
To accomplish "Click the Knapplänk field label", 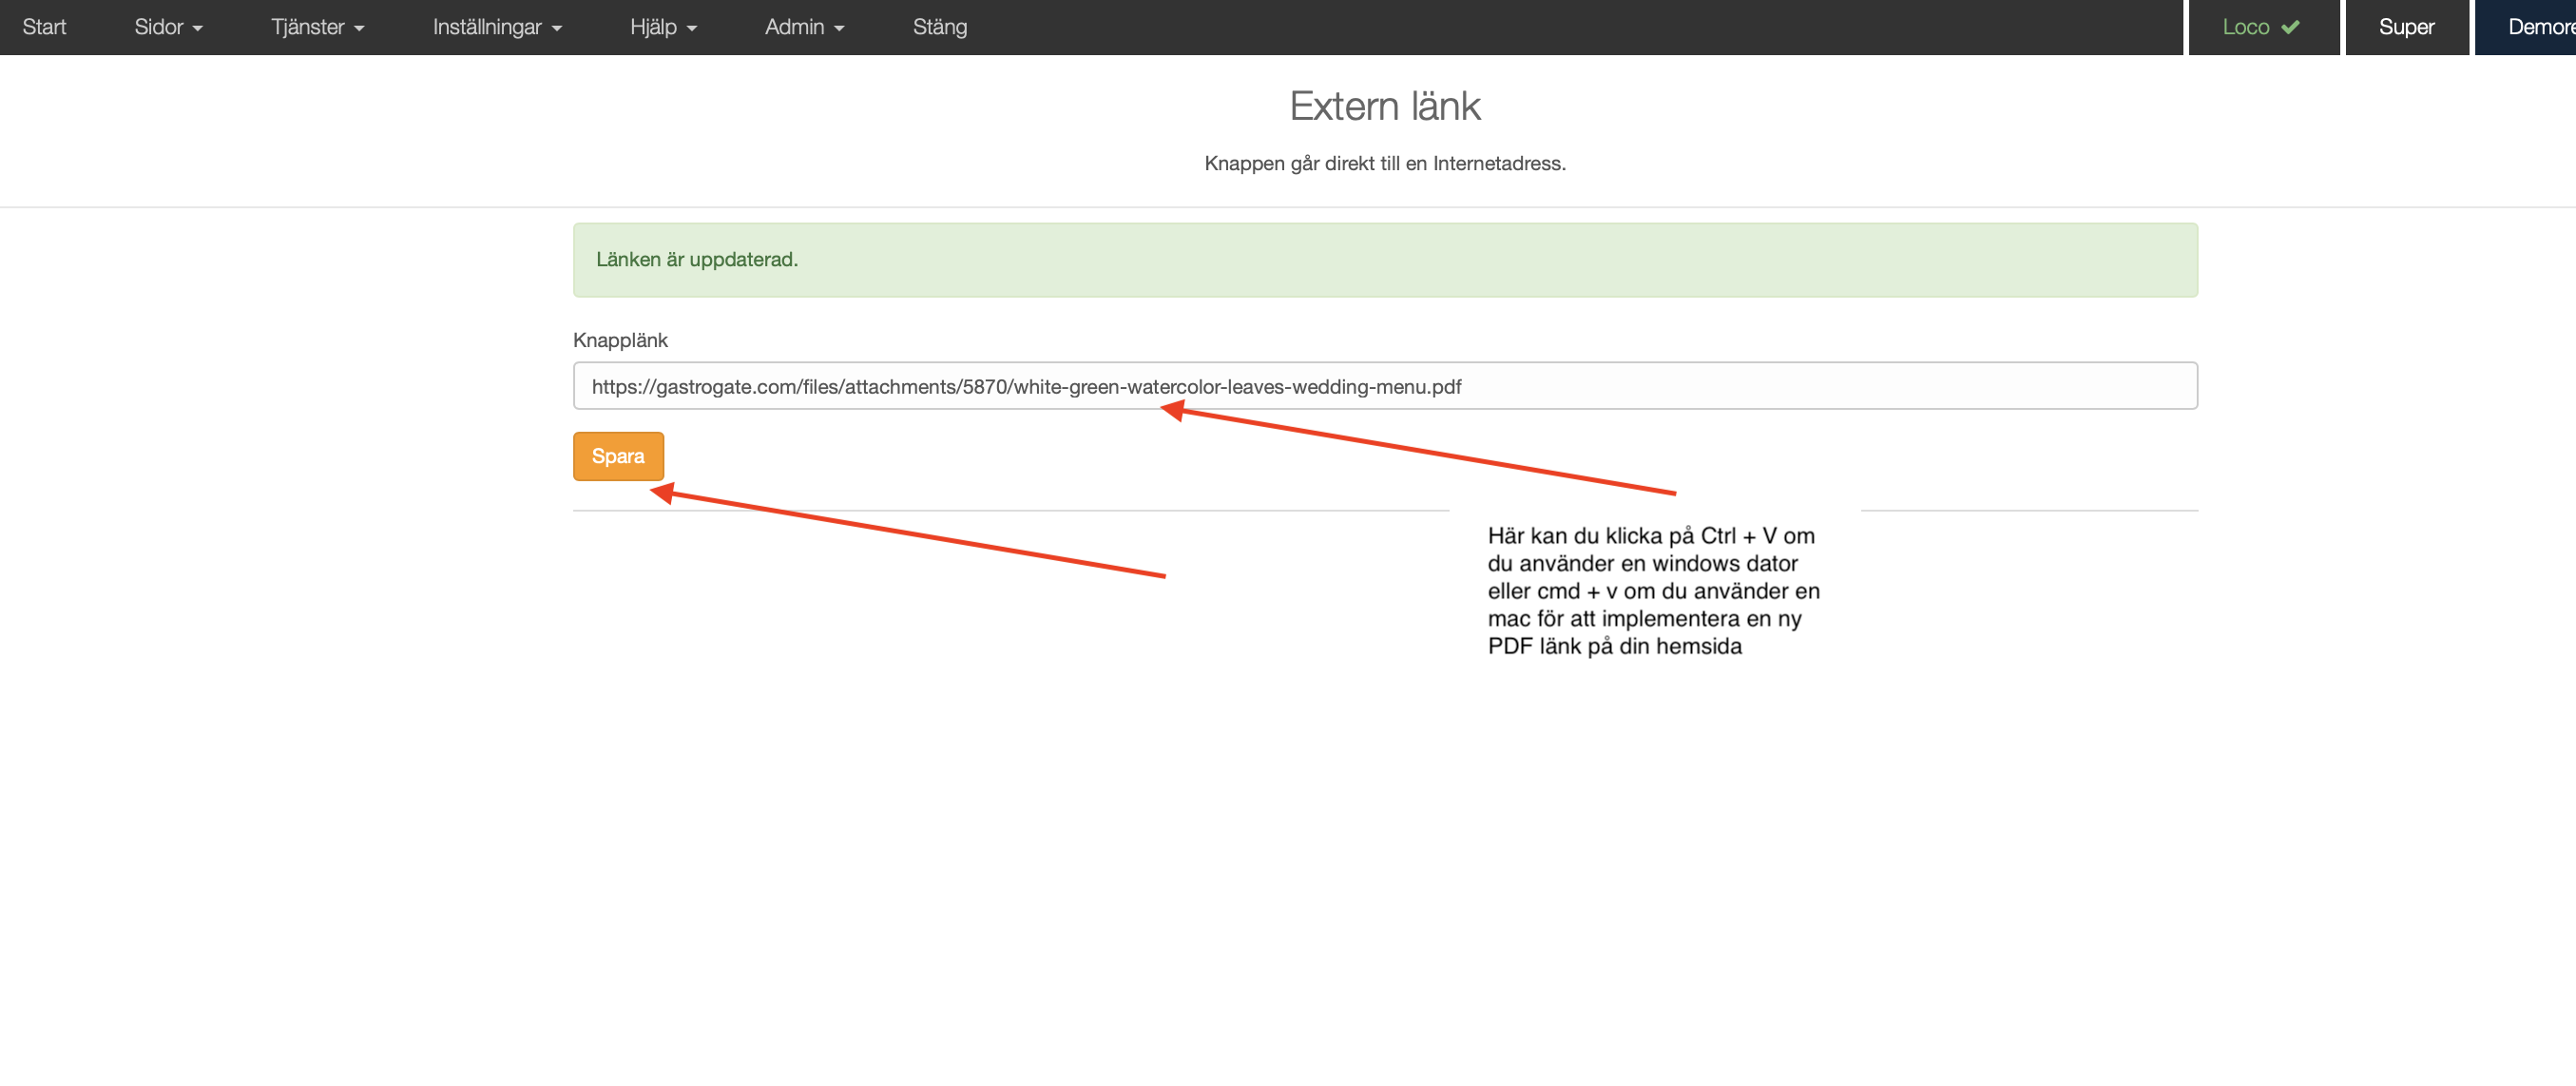I will (620, 340).
